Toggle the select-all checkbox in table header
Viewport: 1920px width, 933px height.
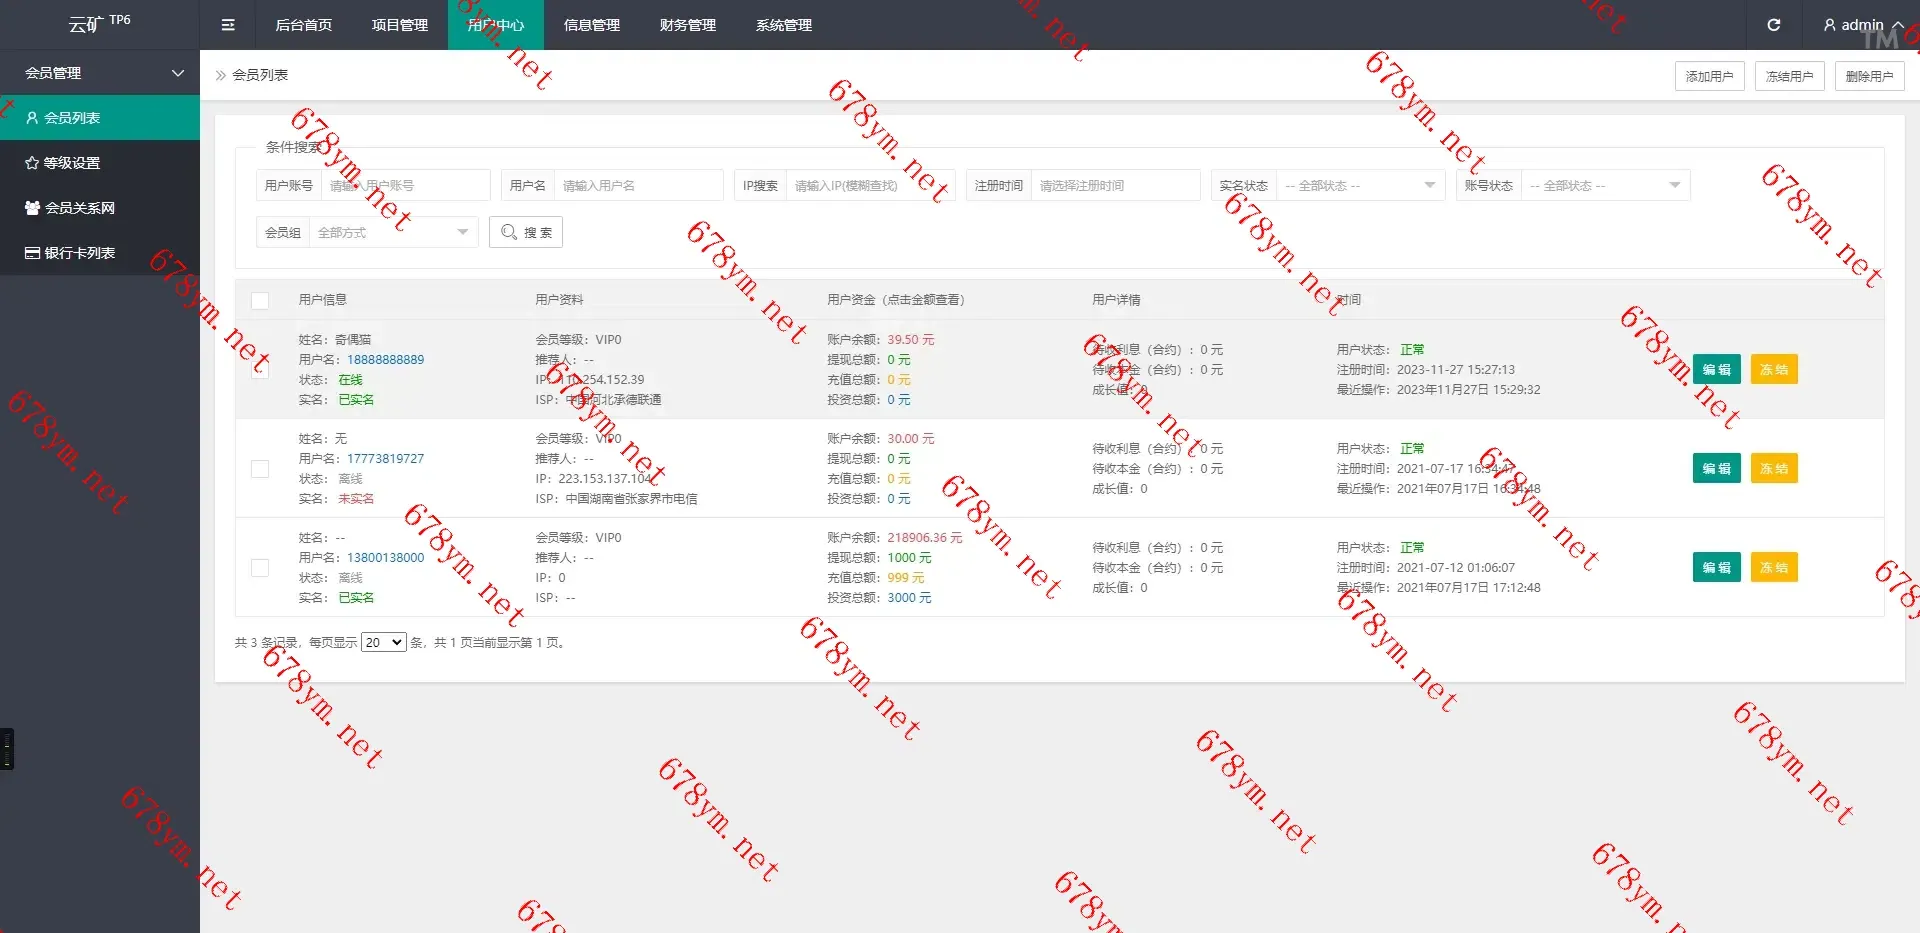(x=260, y=300)
